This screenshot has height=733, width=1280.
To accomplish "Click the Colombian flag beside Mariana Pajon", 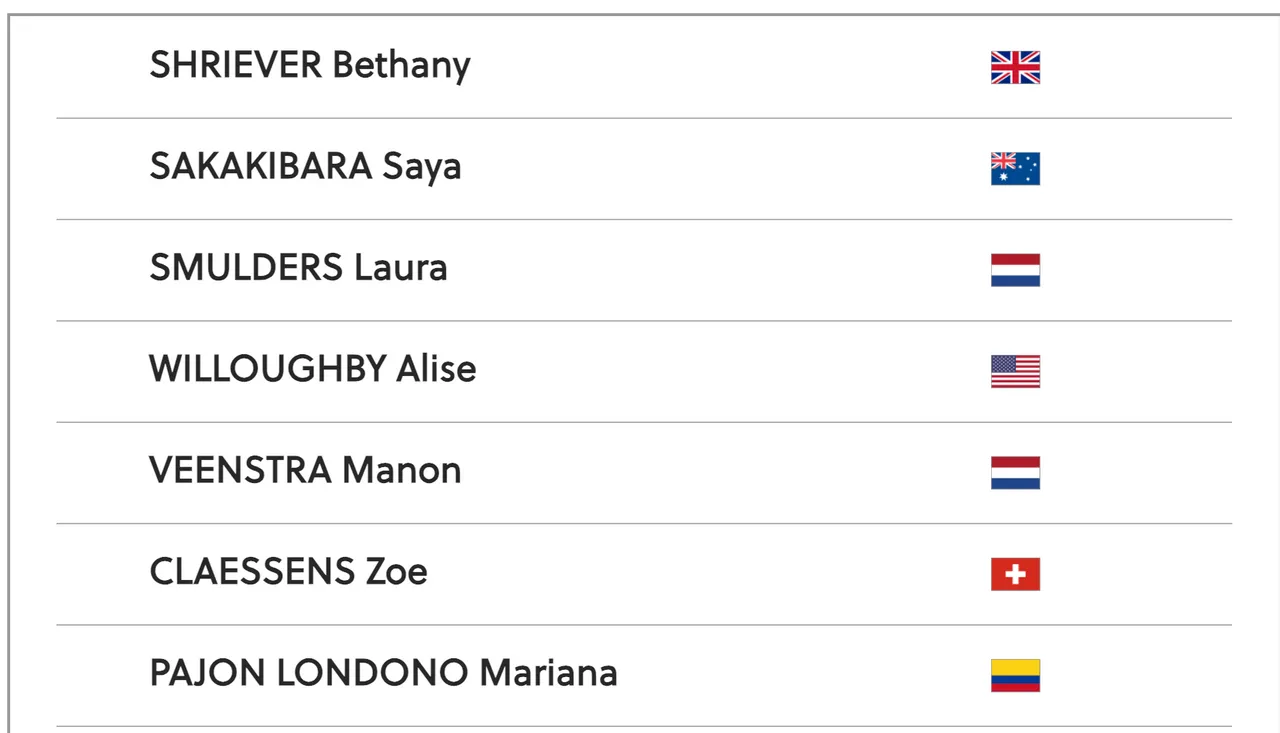I will point(1015,676).
